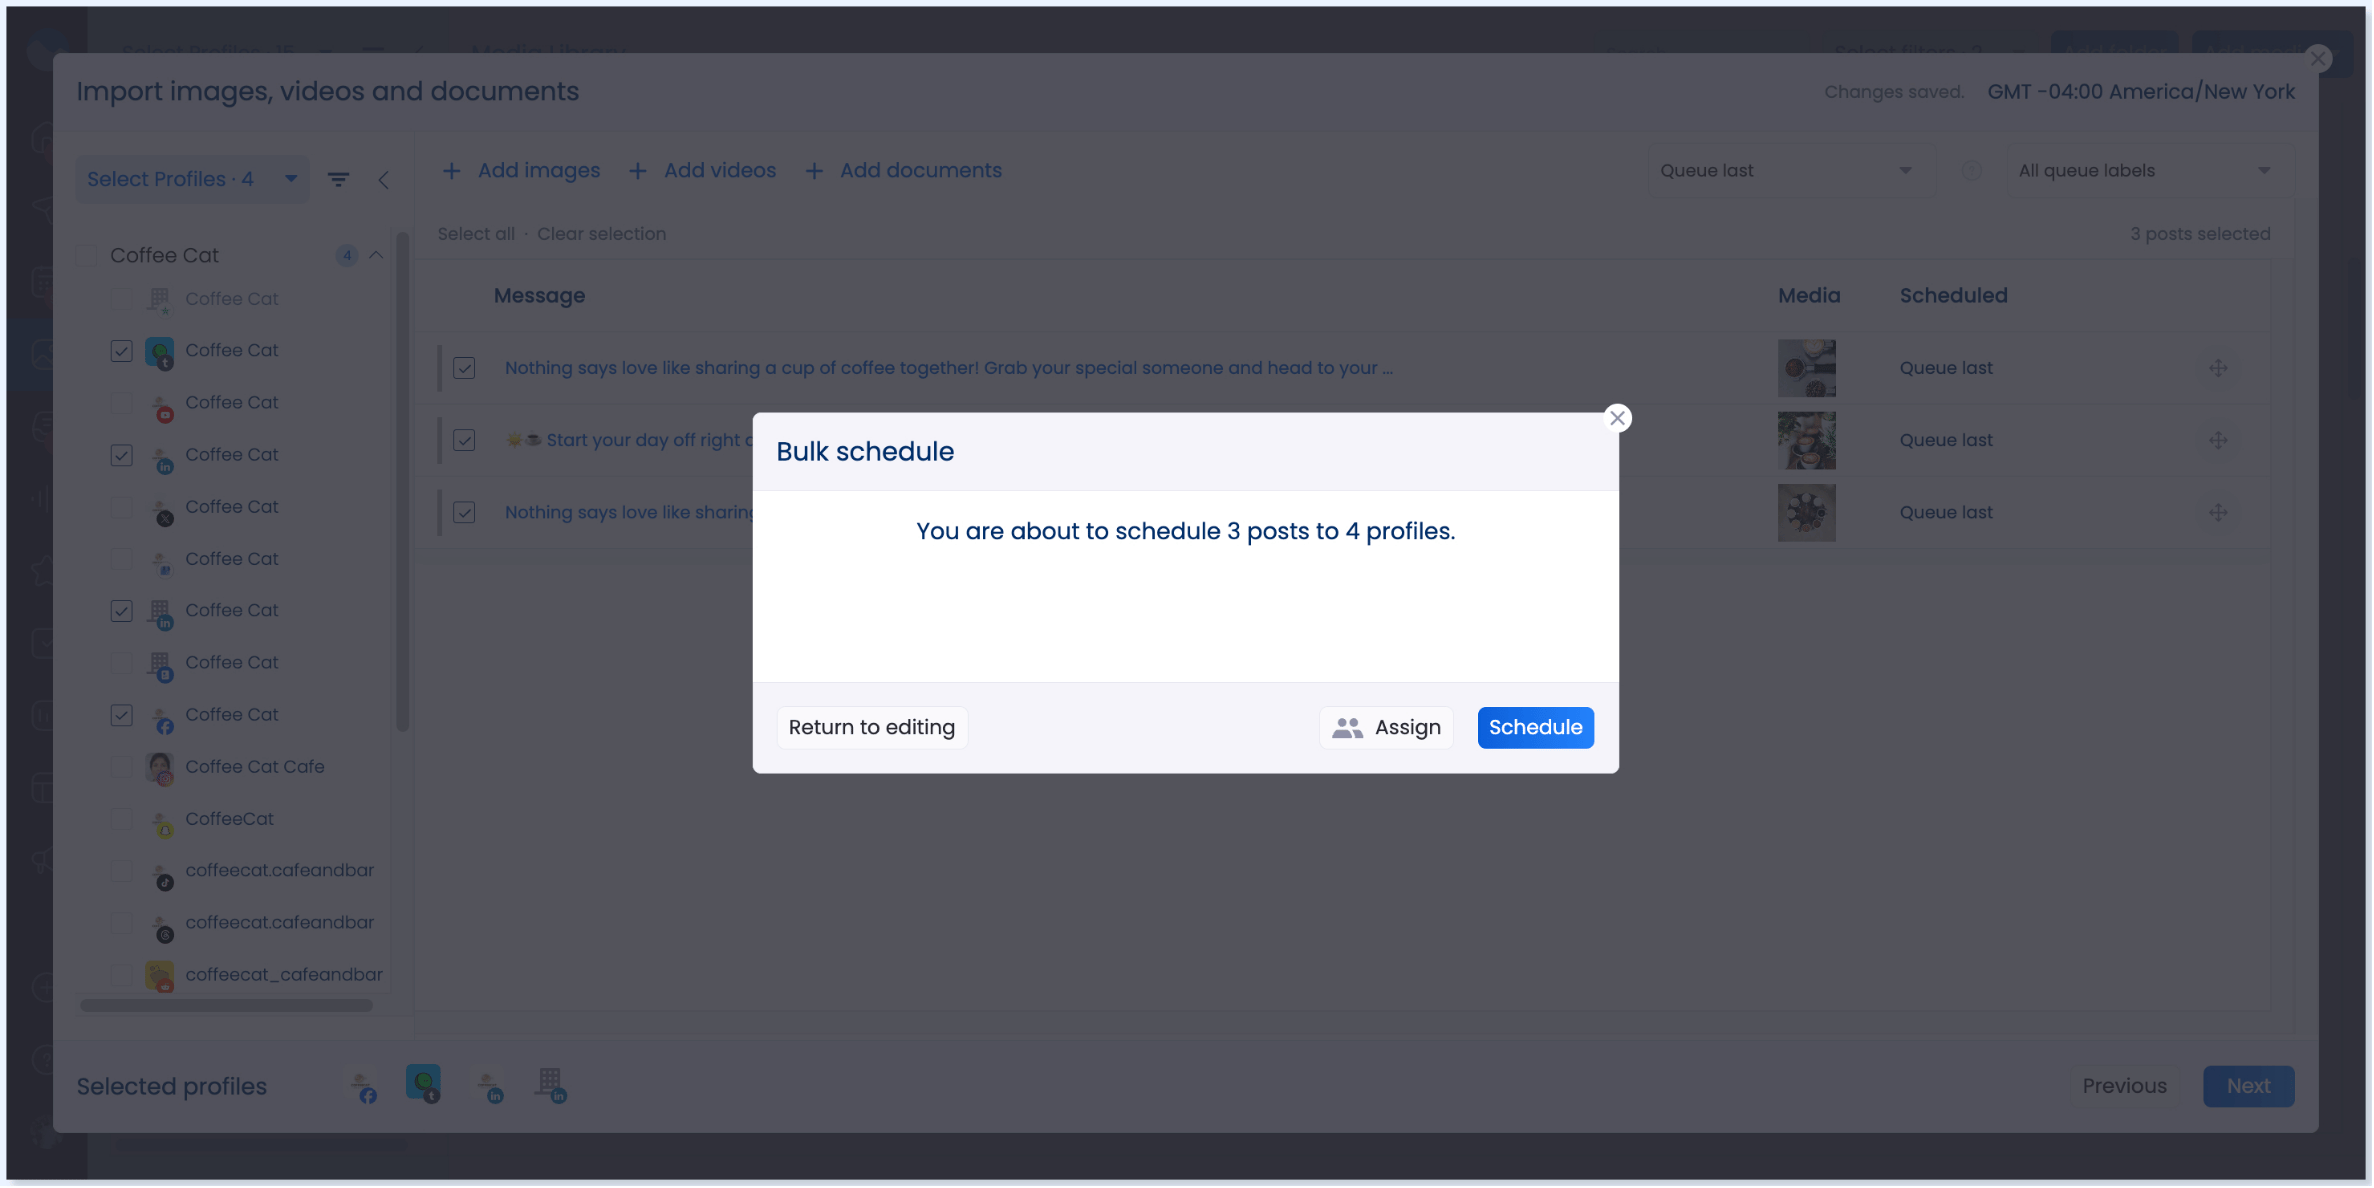Screen dimensions: 2374x1188
Task: Click Return to editing
Action: tap(871, 727)
